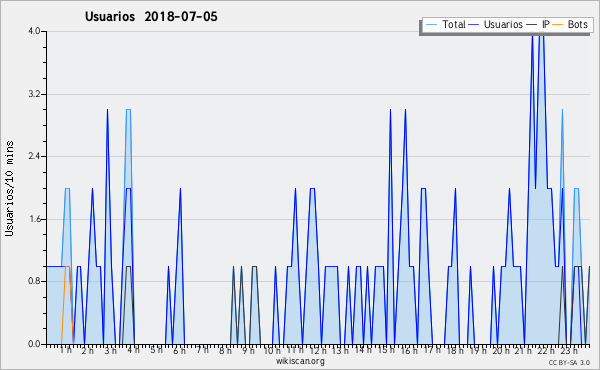Click the '6 h' x-axis label
The width and height of the screenshot is (600, 370).
point(179,350)
